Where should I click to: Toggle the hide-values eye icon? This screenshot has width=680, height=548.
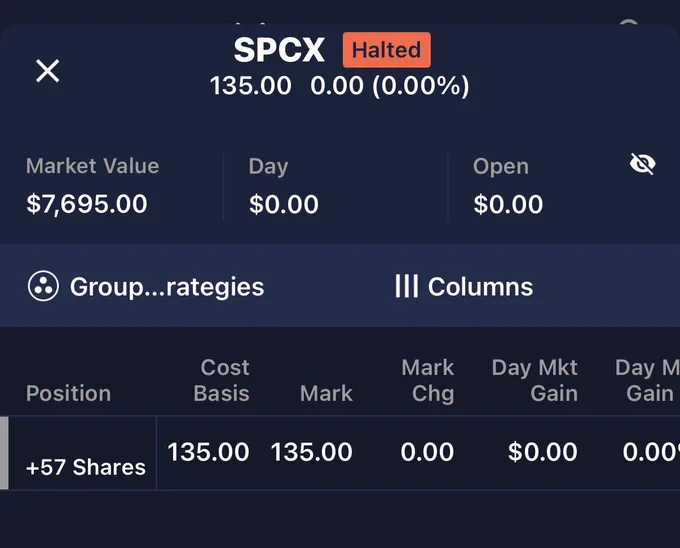(x=642, y=164)
